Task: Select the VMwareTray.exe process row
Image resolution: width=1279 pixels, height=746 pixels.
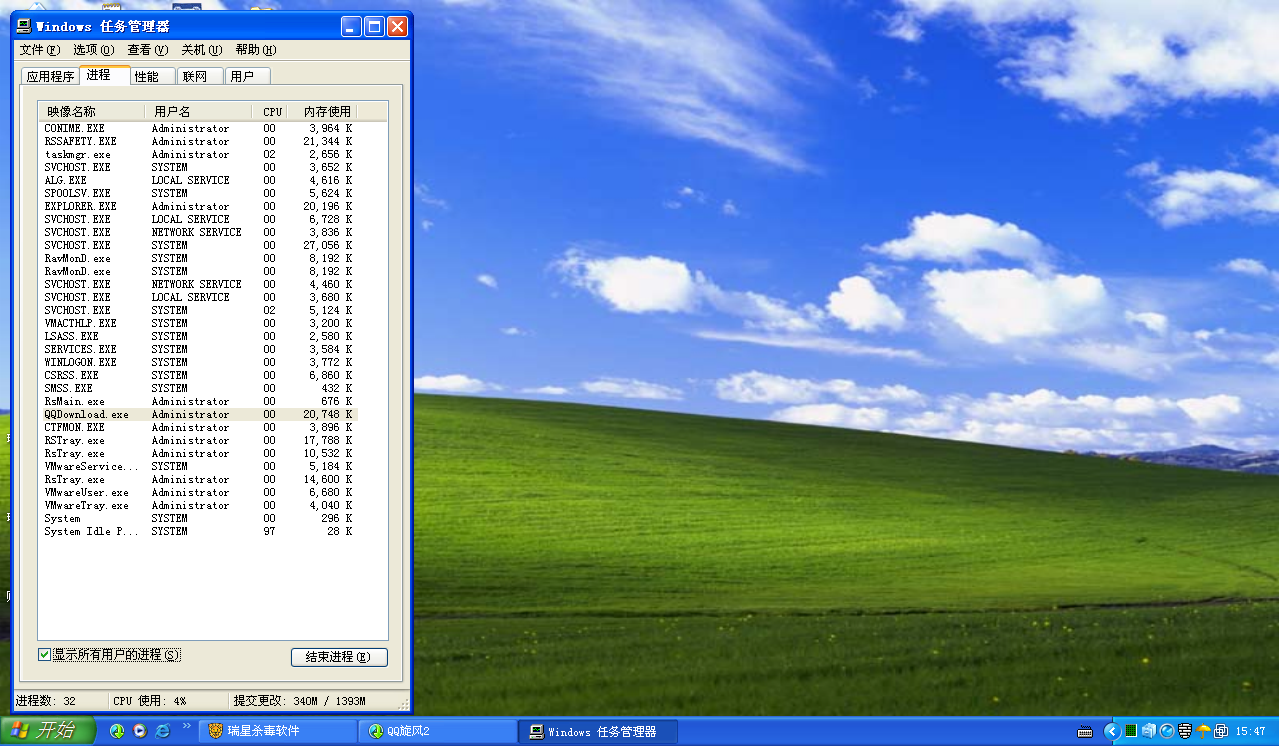Action: click(198, 505)
